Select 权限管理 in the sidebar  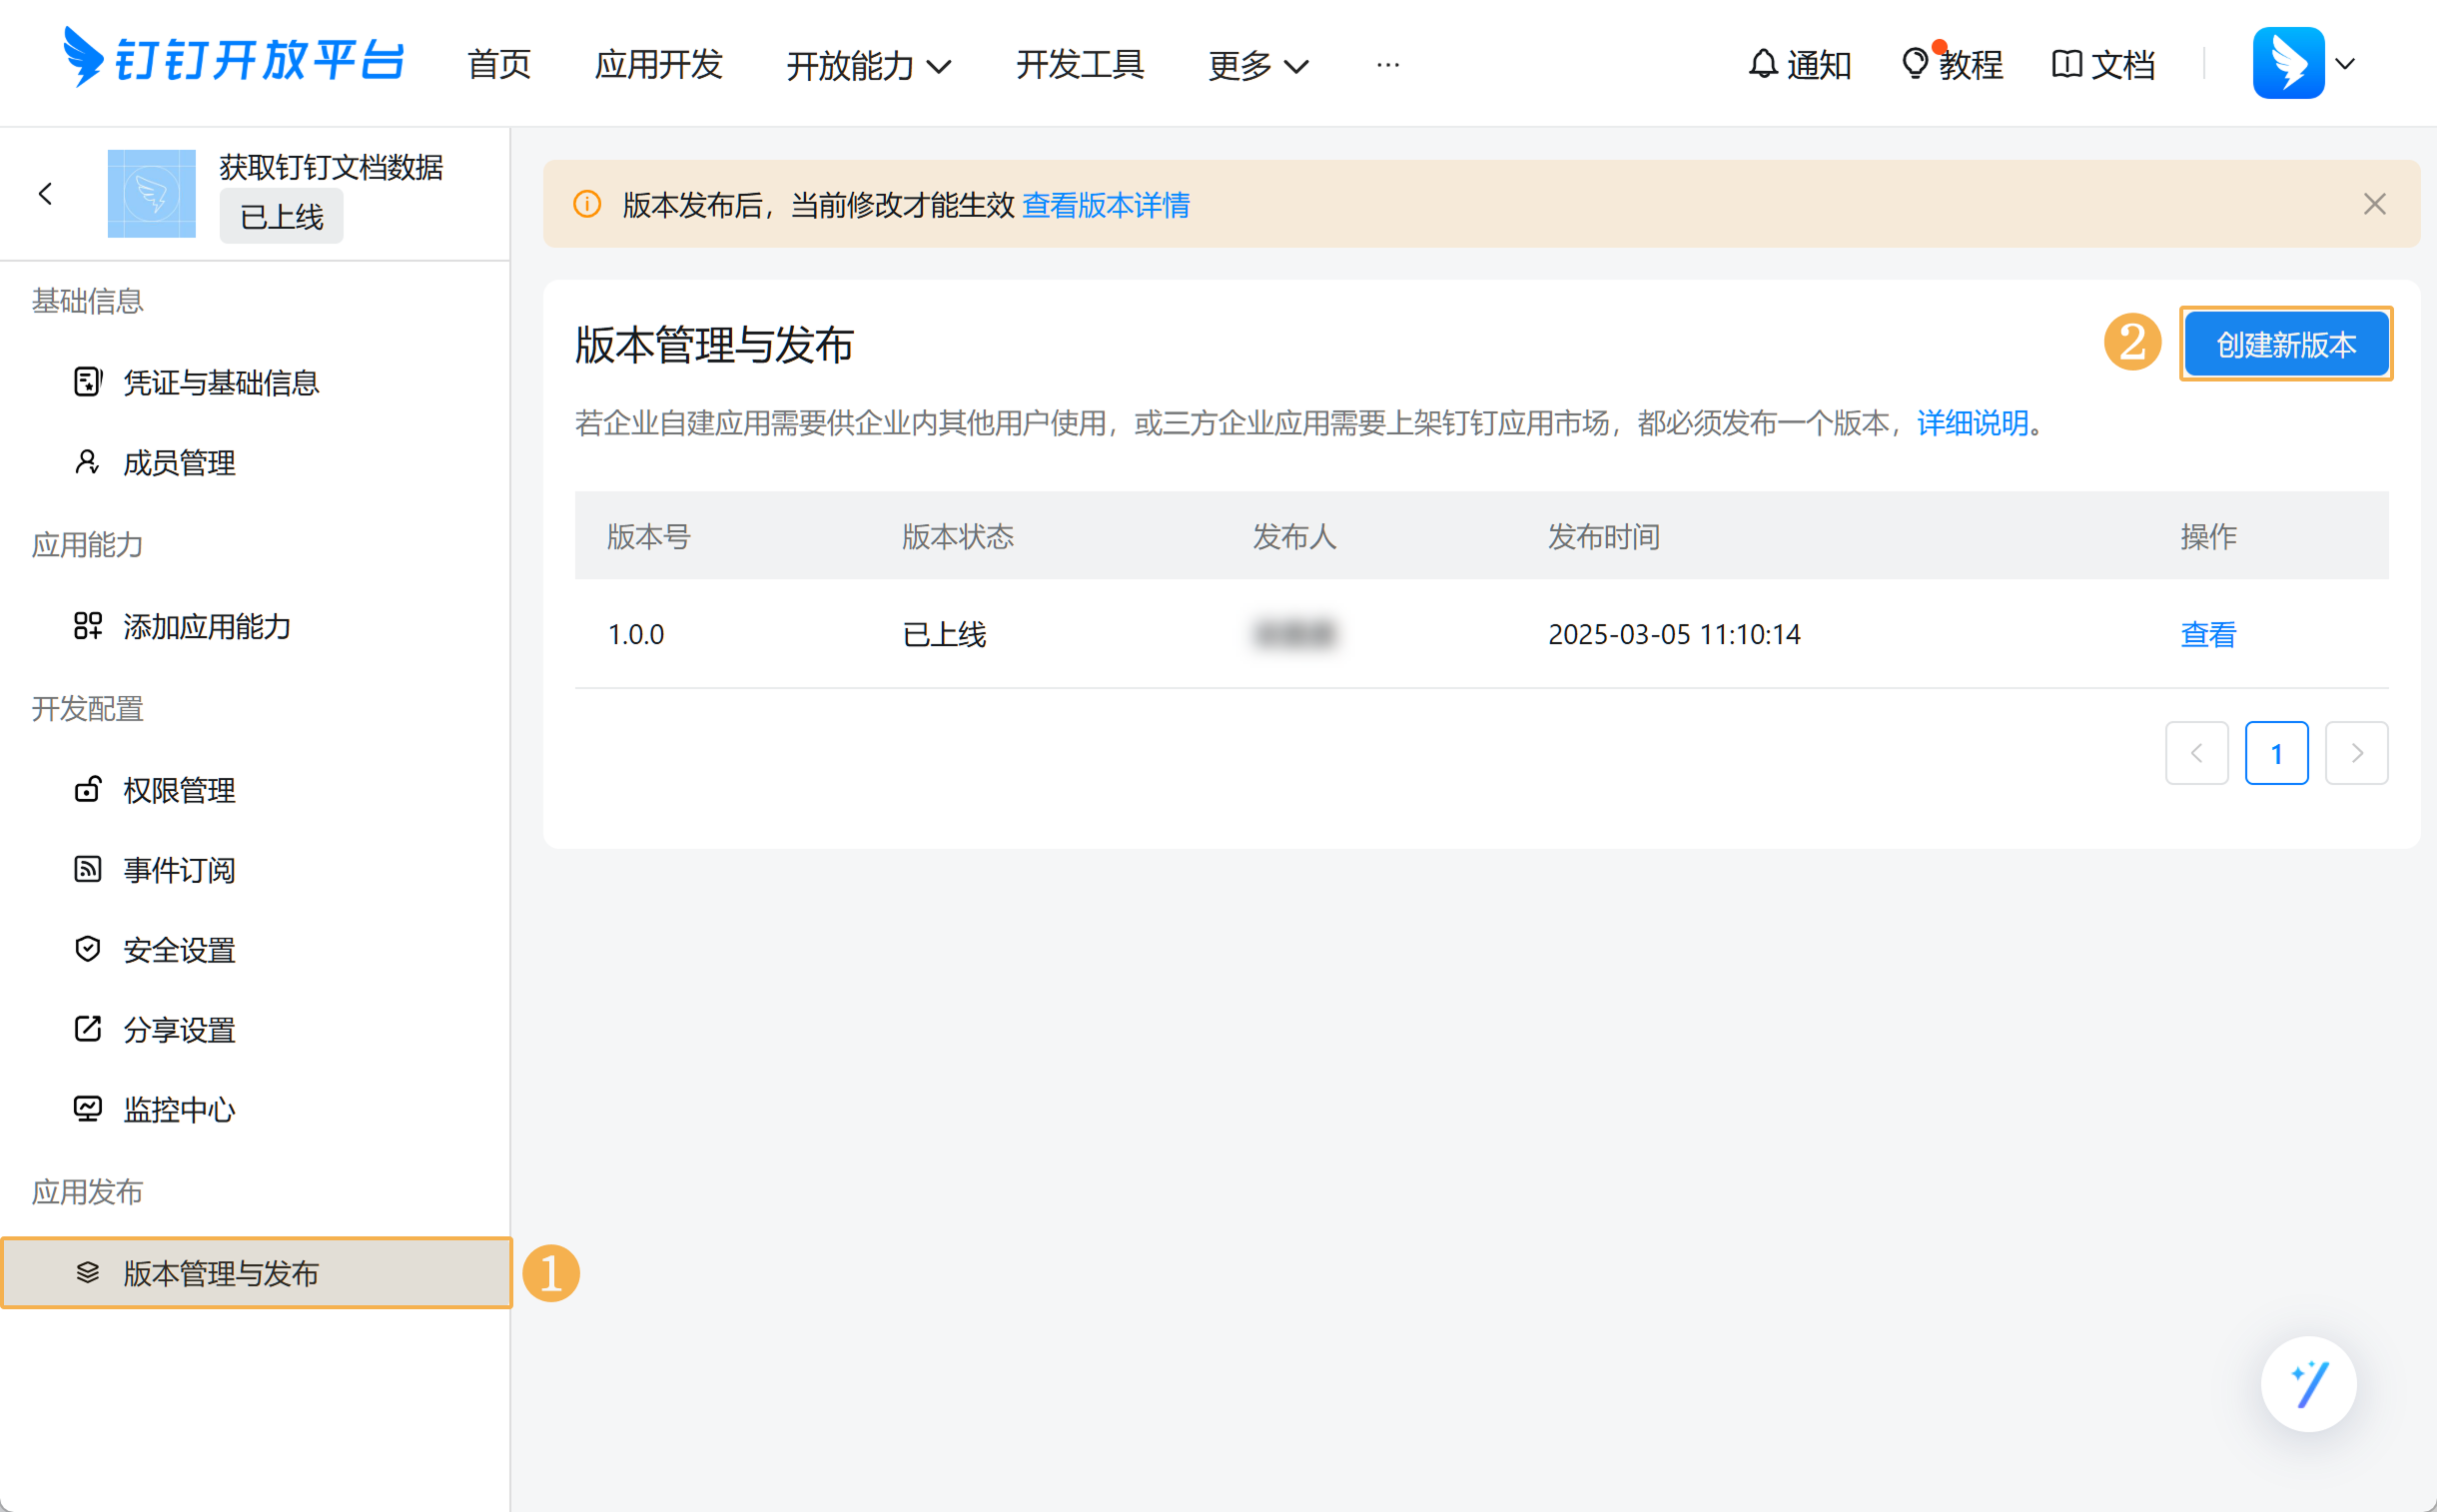[x=179, y=790]
